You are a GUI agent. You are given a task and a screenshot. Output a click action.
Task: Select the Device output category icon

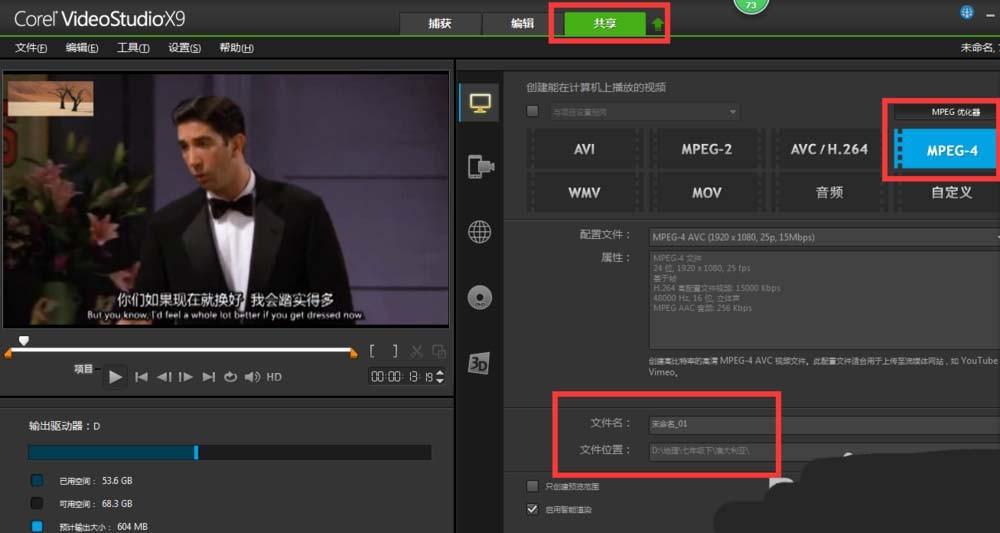point(479,167)
